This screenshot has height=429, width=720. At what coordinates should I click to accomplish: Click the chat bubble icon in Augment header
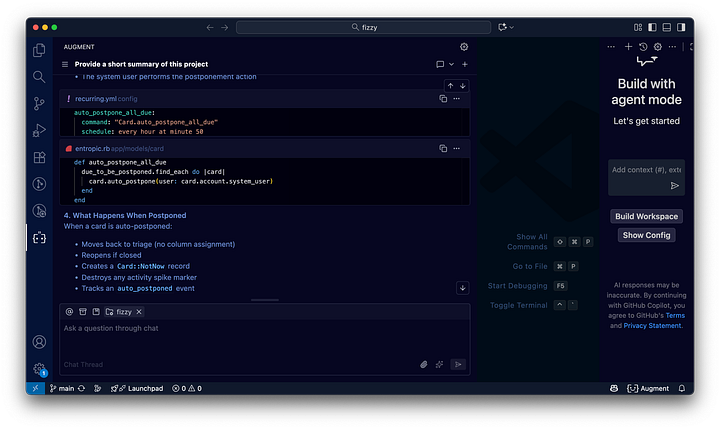(x=440, y=64)
